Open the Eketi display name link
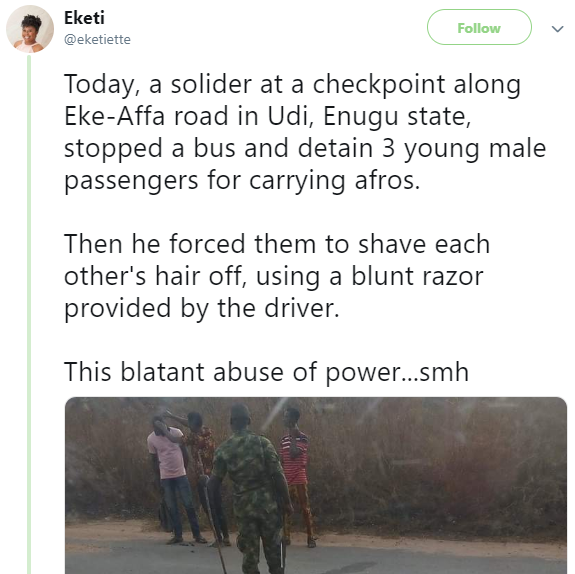 click(x=84, y=18)
